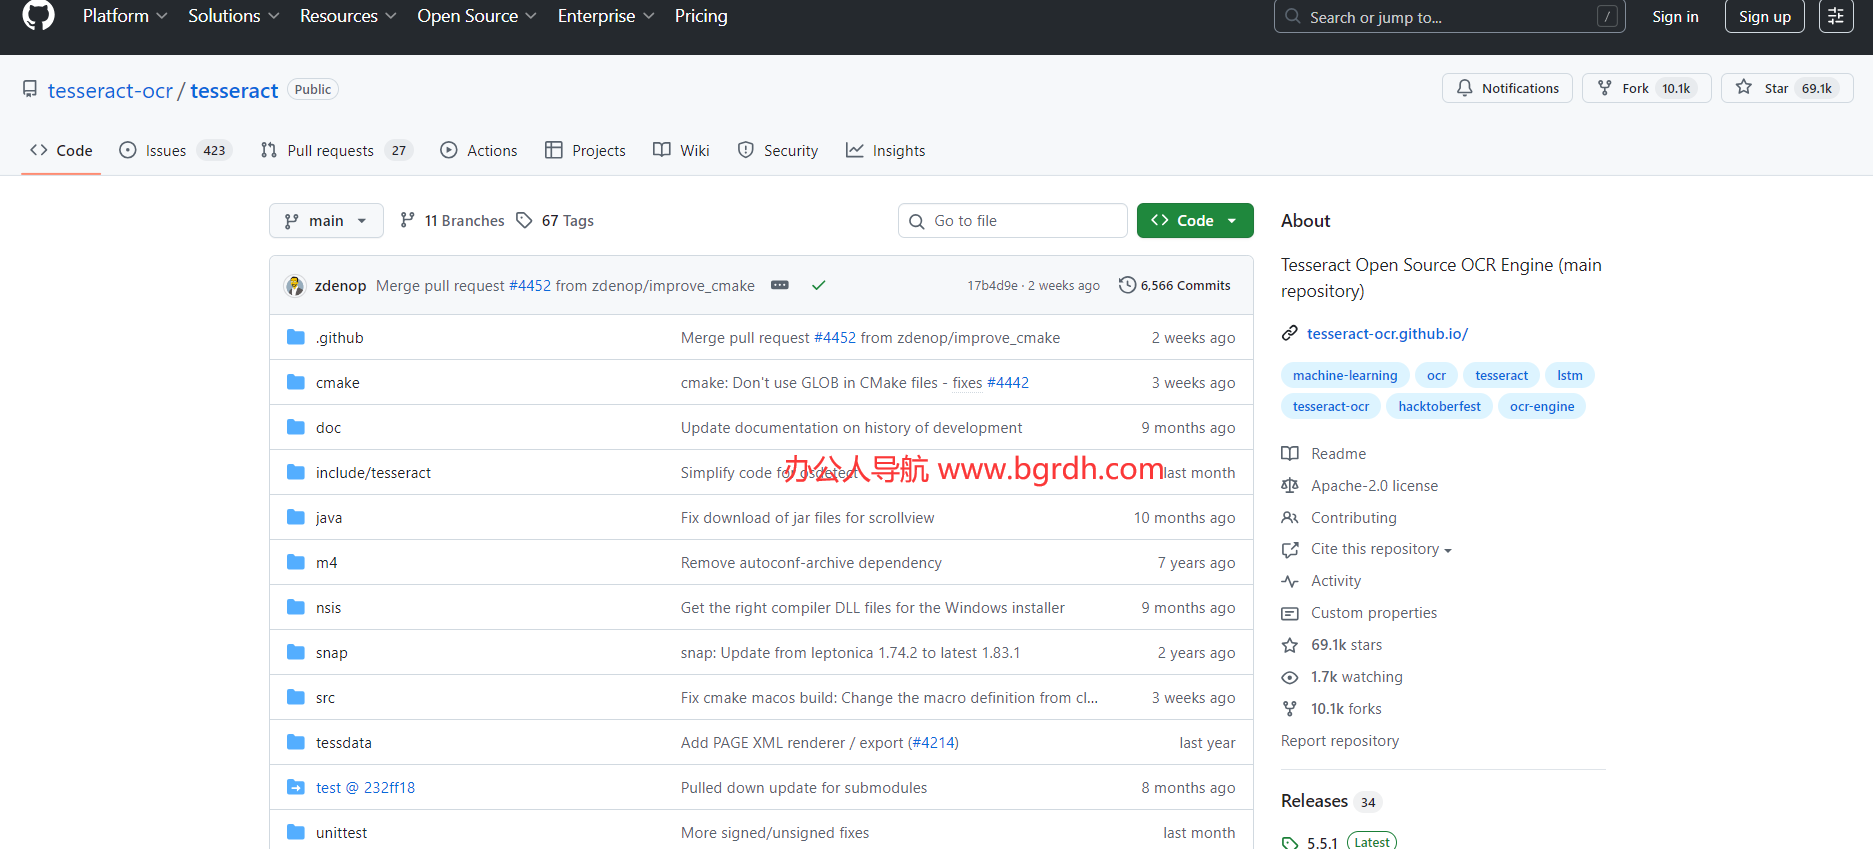Open the src folder

click(x=325, y=698)
